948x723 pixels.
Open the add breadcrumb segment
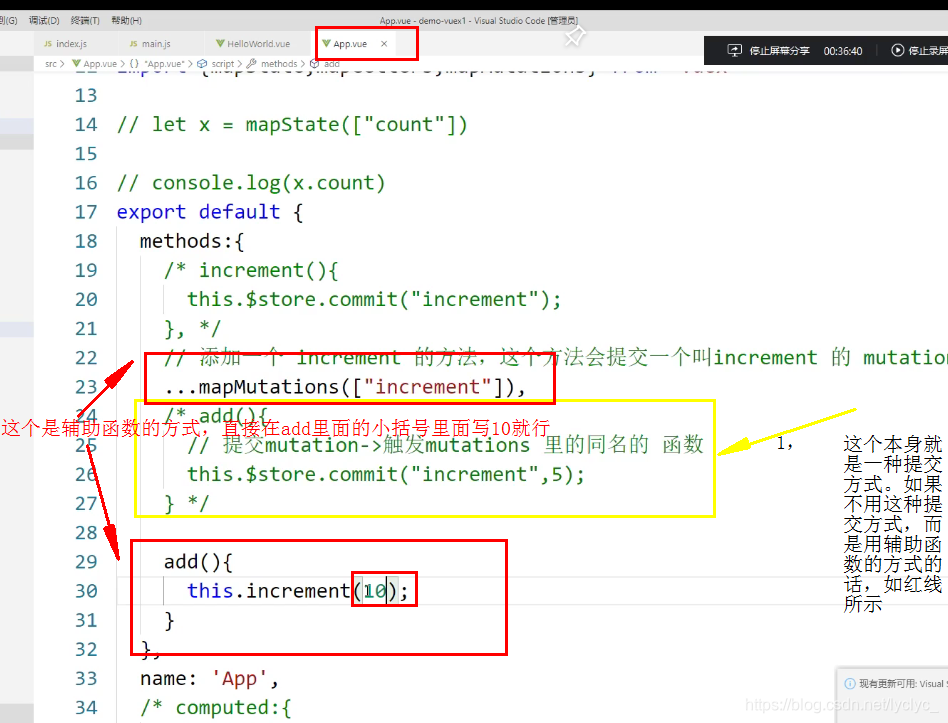[x=332, y=63]
